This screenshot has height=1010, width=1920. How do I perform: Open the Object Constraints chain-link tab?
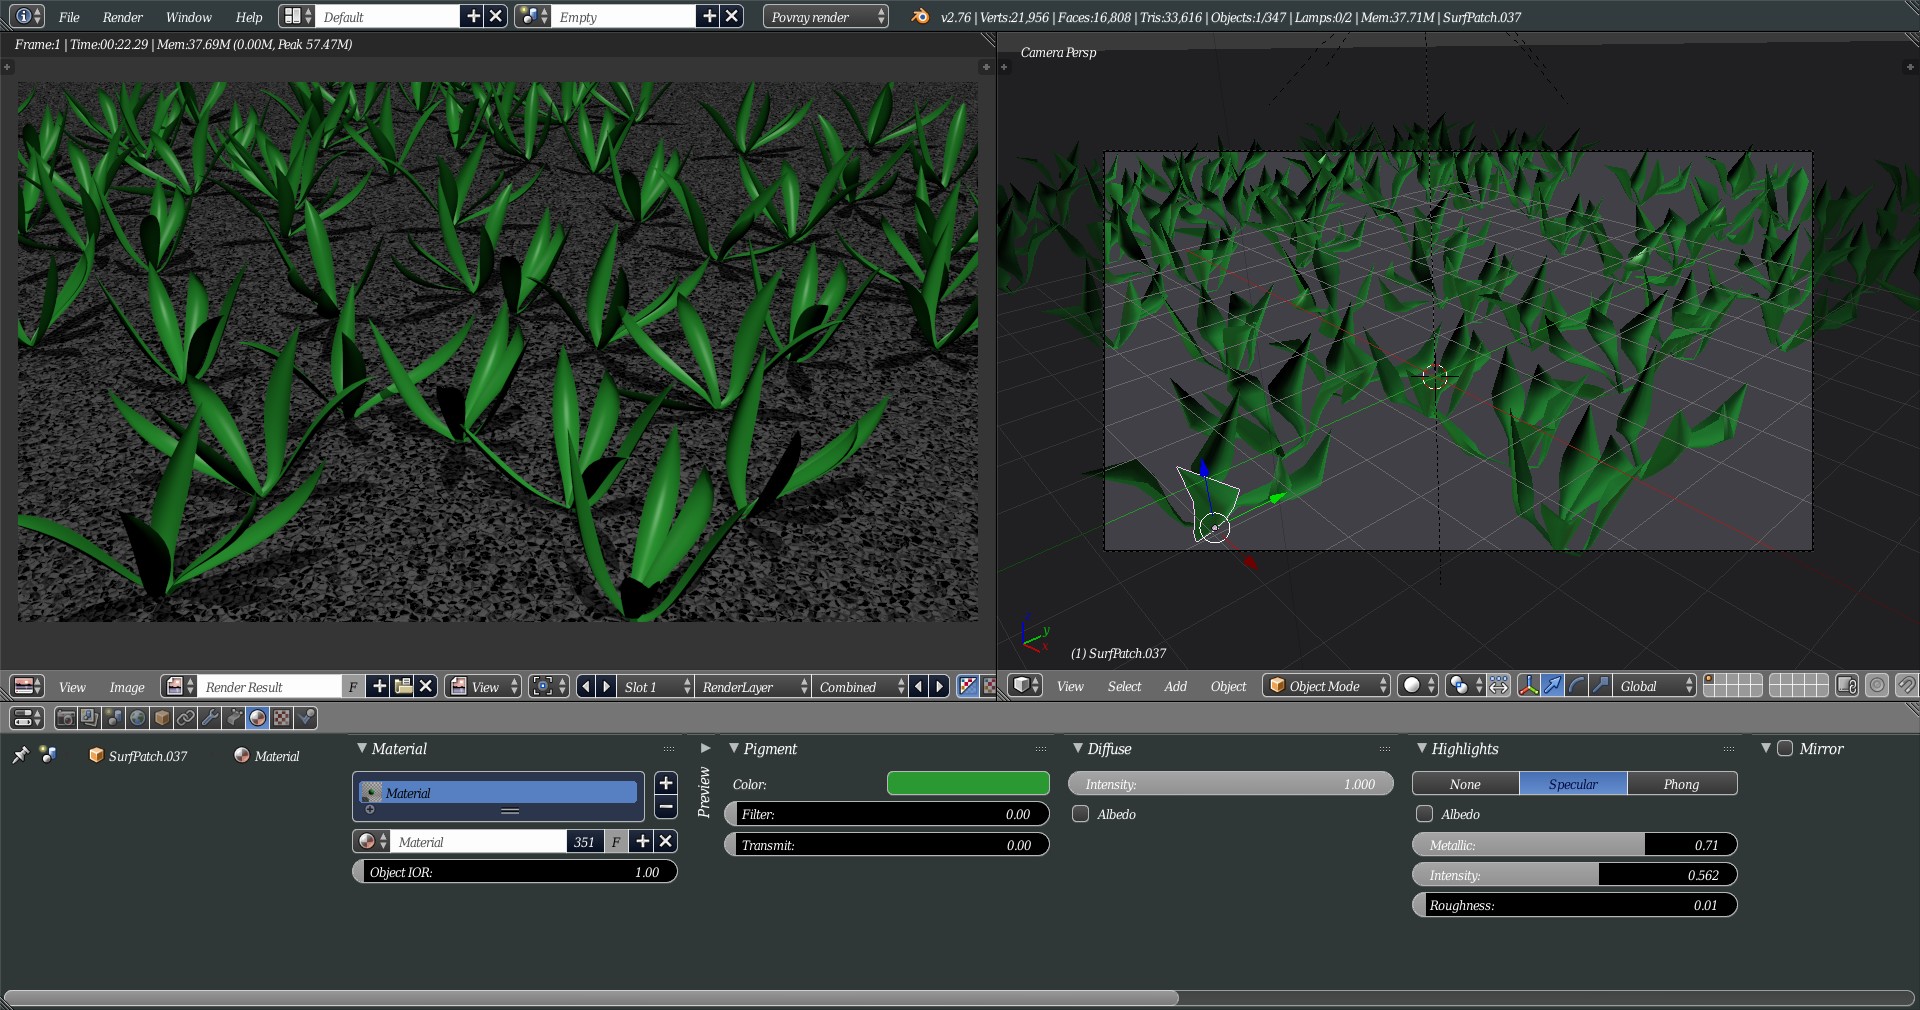186,718
